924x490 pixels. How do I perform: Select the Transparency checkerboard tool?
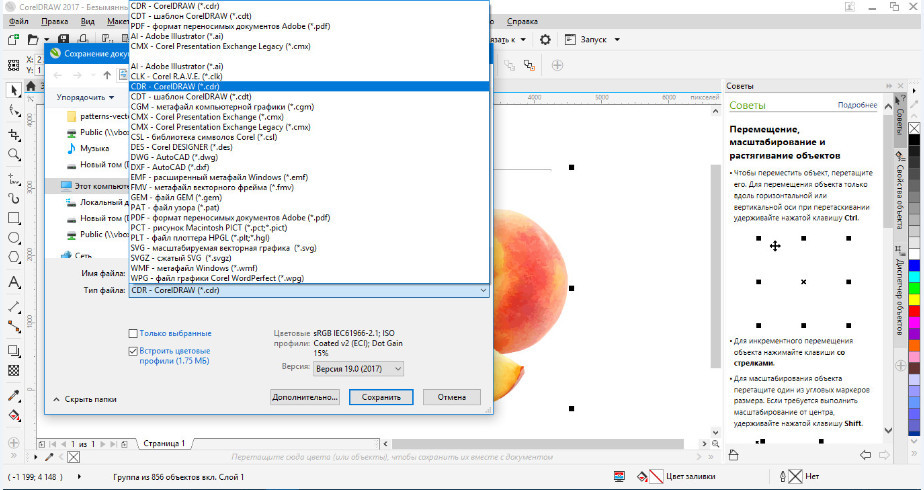[14, 369]
